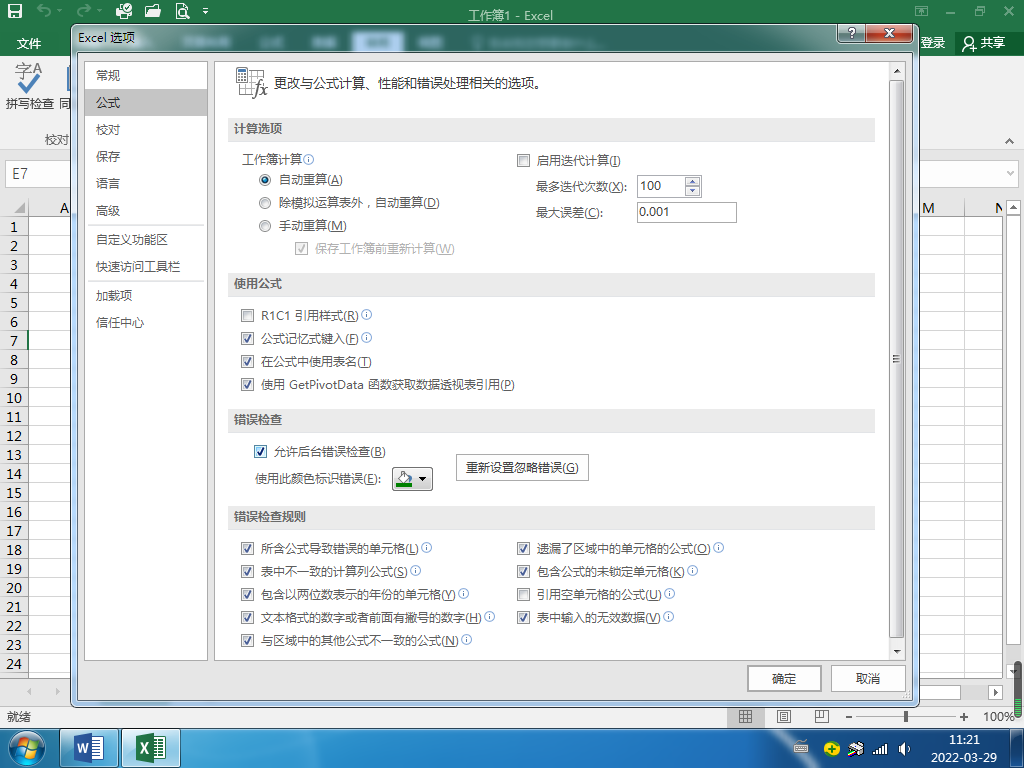Screen dimensions: 1024x768
Task: Click the volume speaker tray icon
Action: [904, 748]
